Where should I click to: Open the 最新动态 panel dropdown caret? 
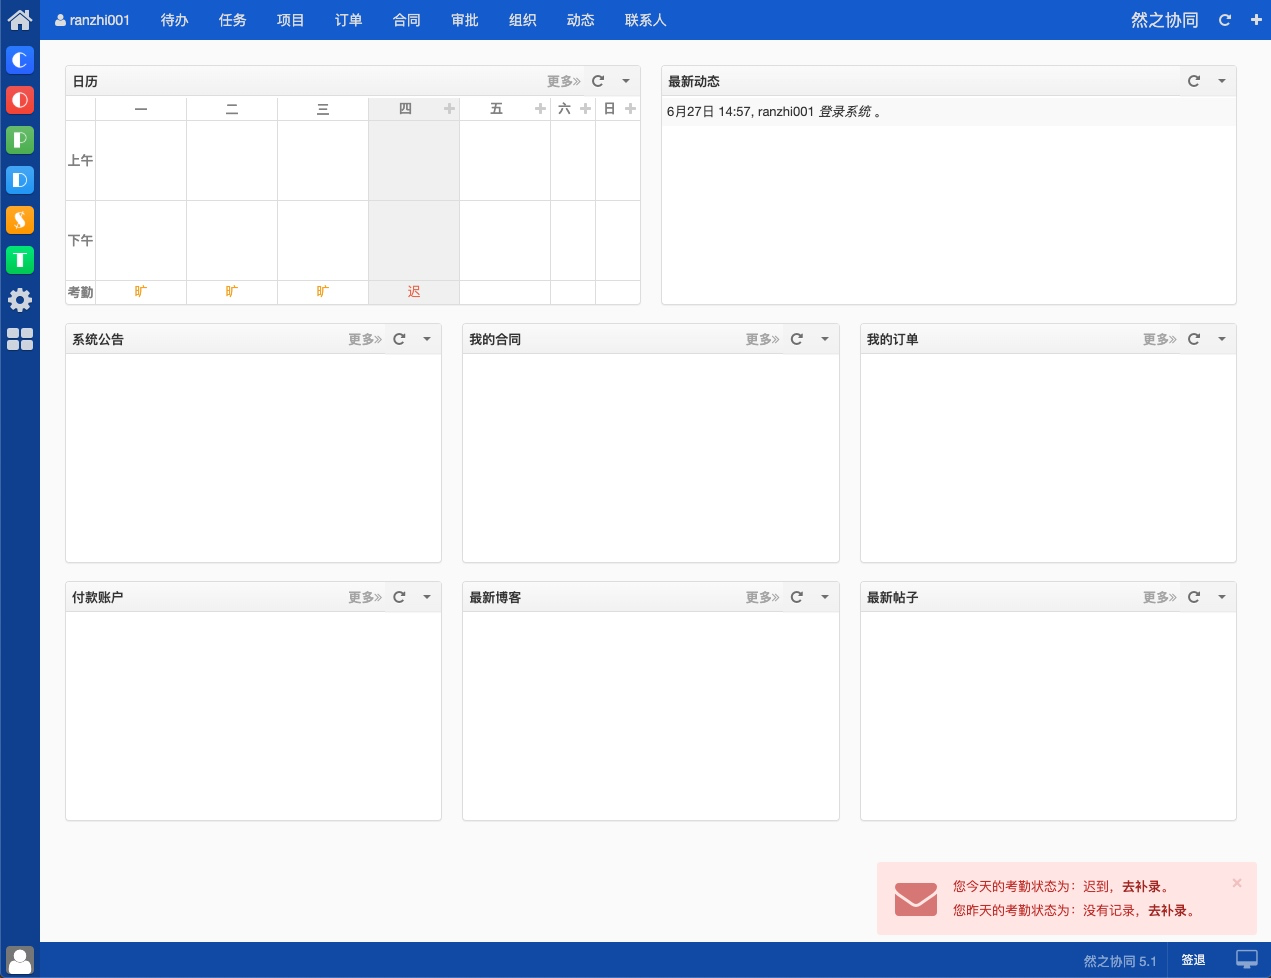pyautogui.click(x=1222, y=81)
